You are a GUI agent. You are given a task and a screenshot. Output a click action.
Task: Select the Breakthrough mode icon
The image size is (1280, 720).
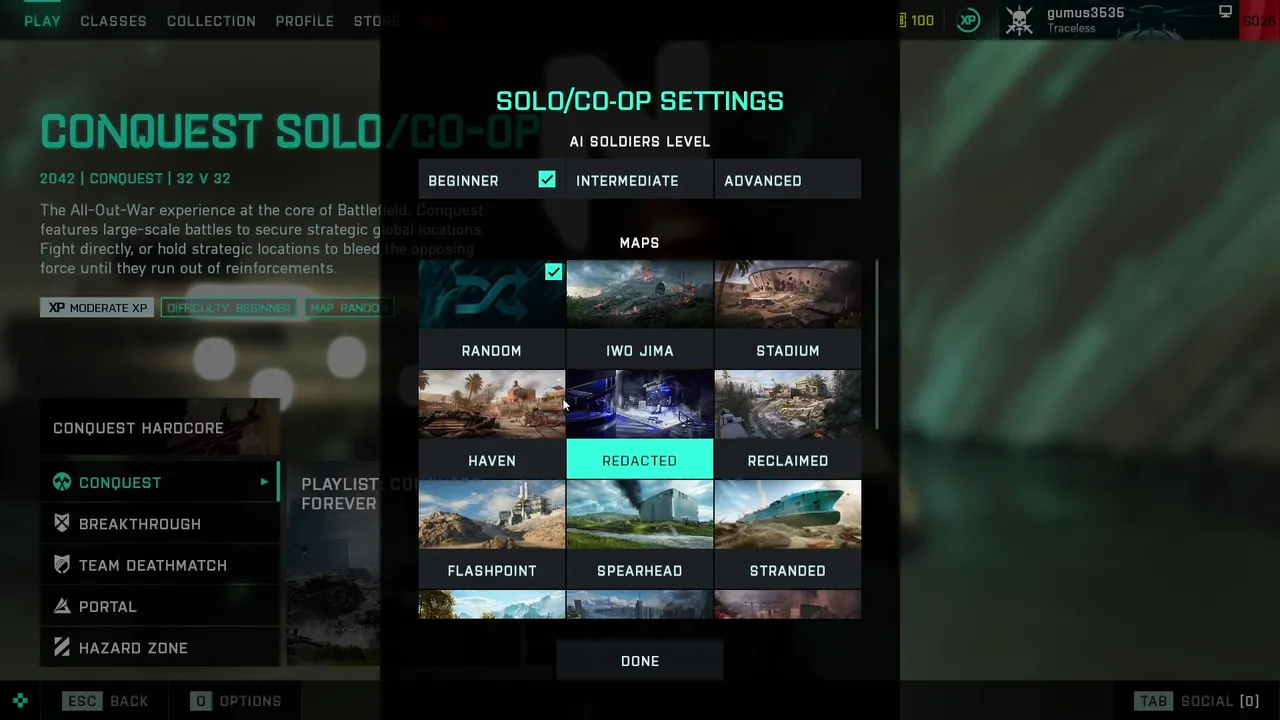[x=62, y=524]
